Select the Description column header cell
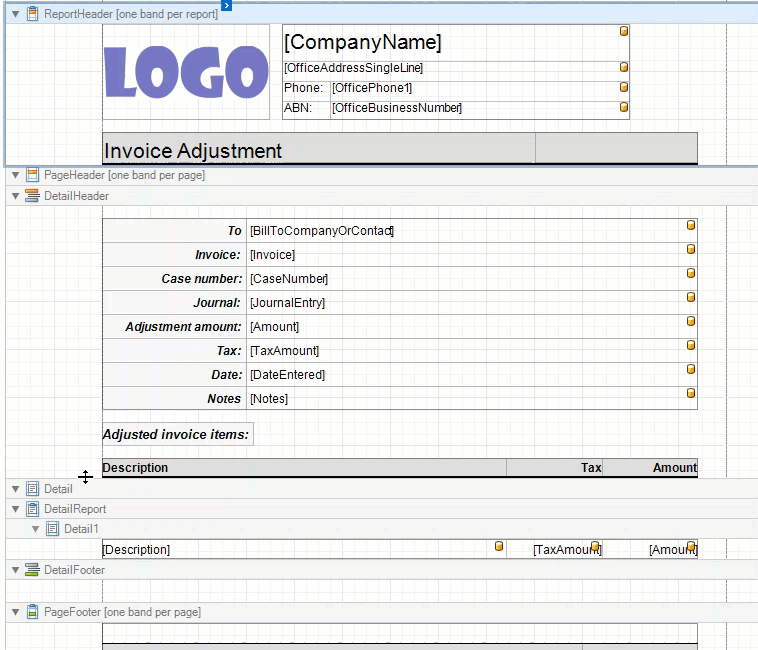Viewport: 758px width, 650px height. (x=305, y=467)
